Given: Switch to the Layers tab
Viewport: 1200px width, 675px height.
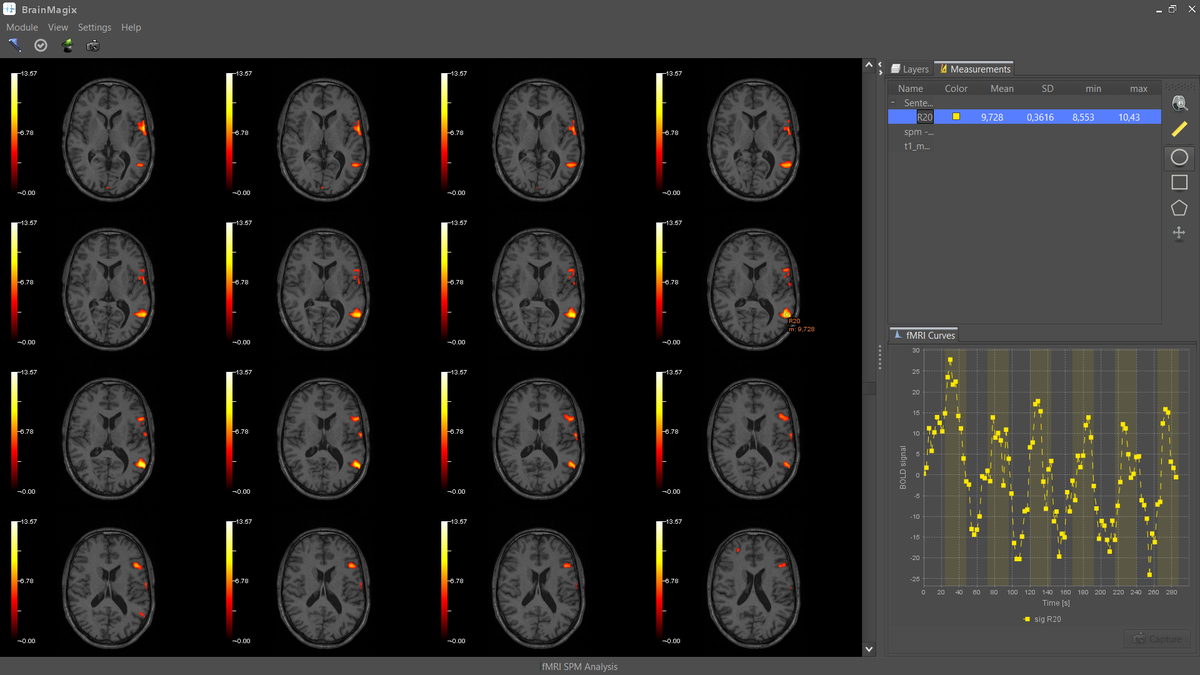Looking at the screenshot, I should (x=910, y=69).
